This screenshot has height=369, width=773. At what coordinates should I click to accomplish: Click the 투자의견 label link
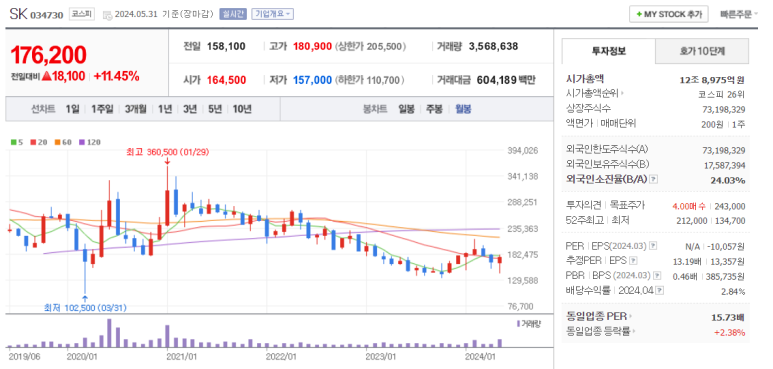click(584, 205)
